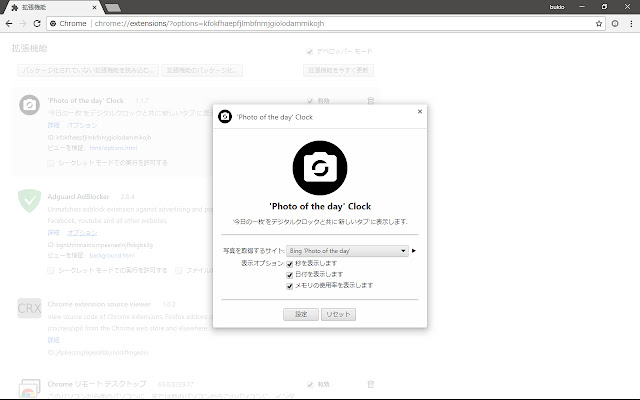Click the 'Photo of the day' Clock dialog heading
This screenshot has width=640, height=400.
tap(320, 207)
